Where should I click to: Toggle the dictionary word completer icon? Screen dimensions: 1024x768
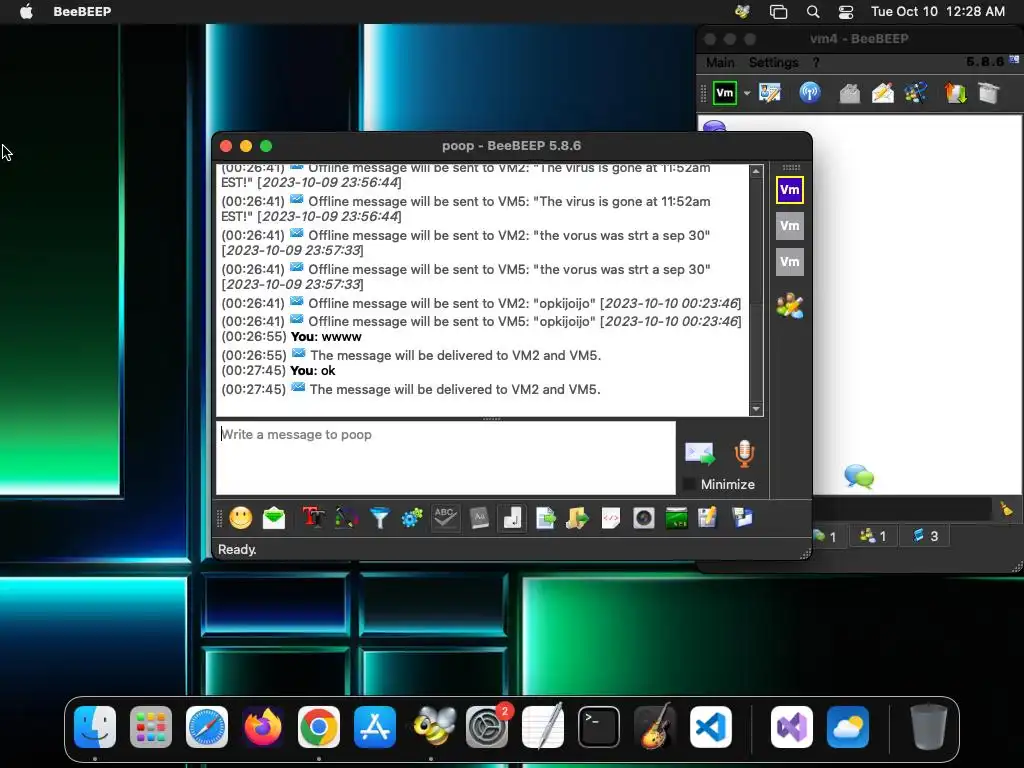(x=479, y=519)
